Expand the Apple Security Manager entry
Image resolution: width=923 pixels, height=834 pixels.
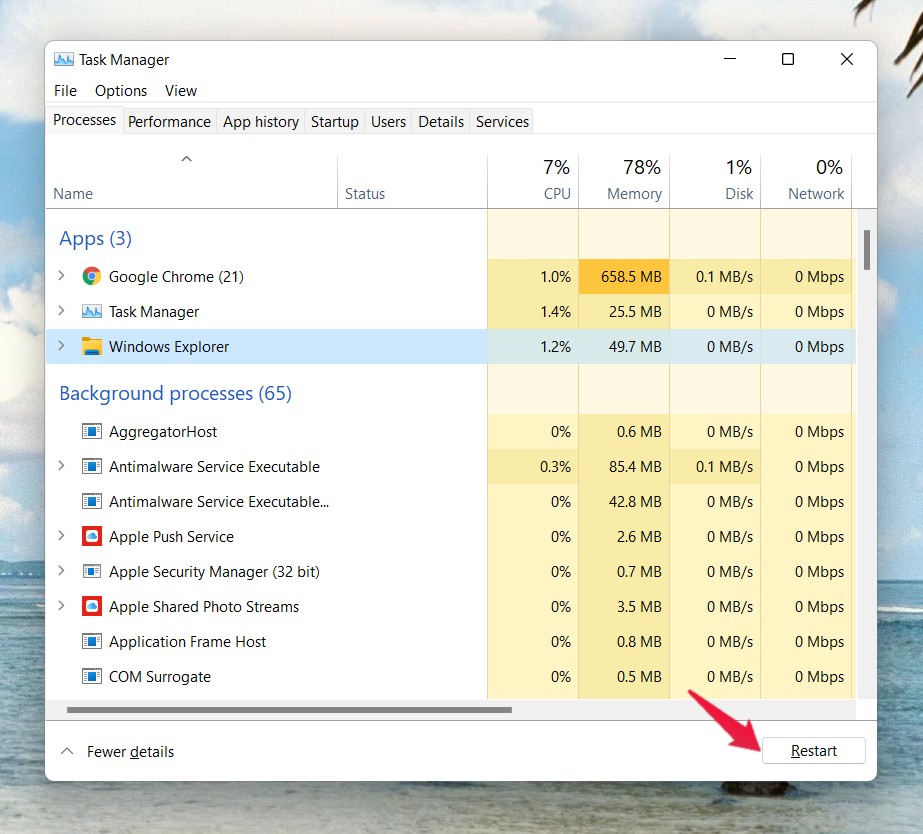click(61, 572)
